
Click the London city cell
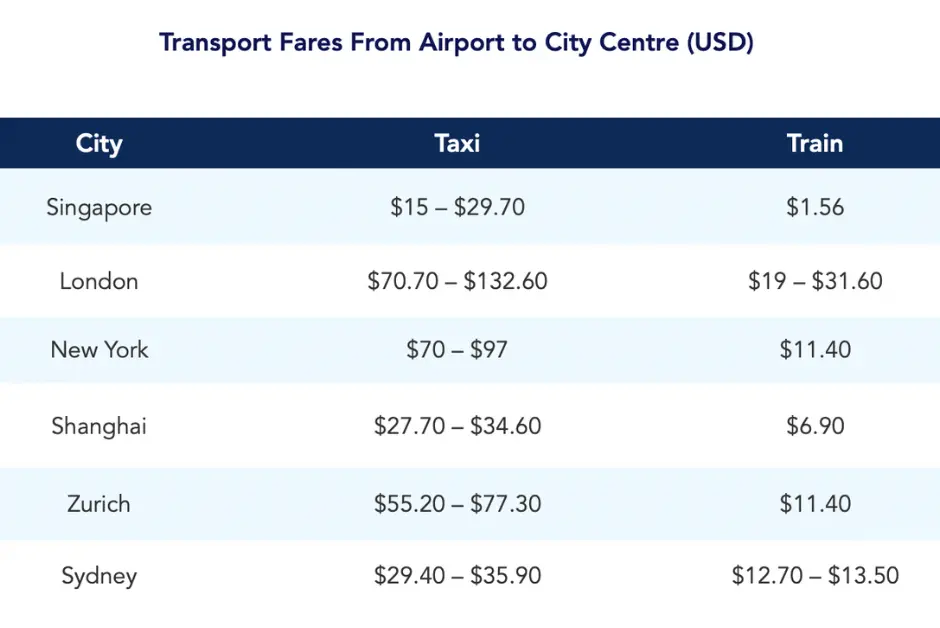[99, 281]
